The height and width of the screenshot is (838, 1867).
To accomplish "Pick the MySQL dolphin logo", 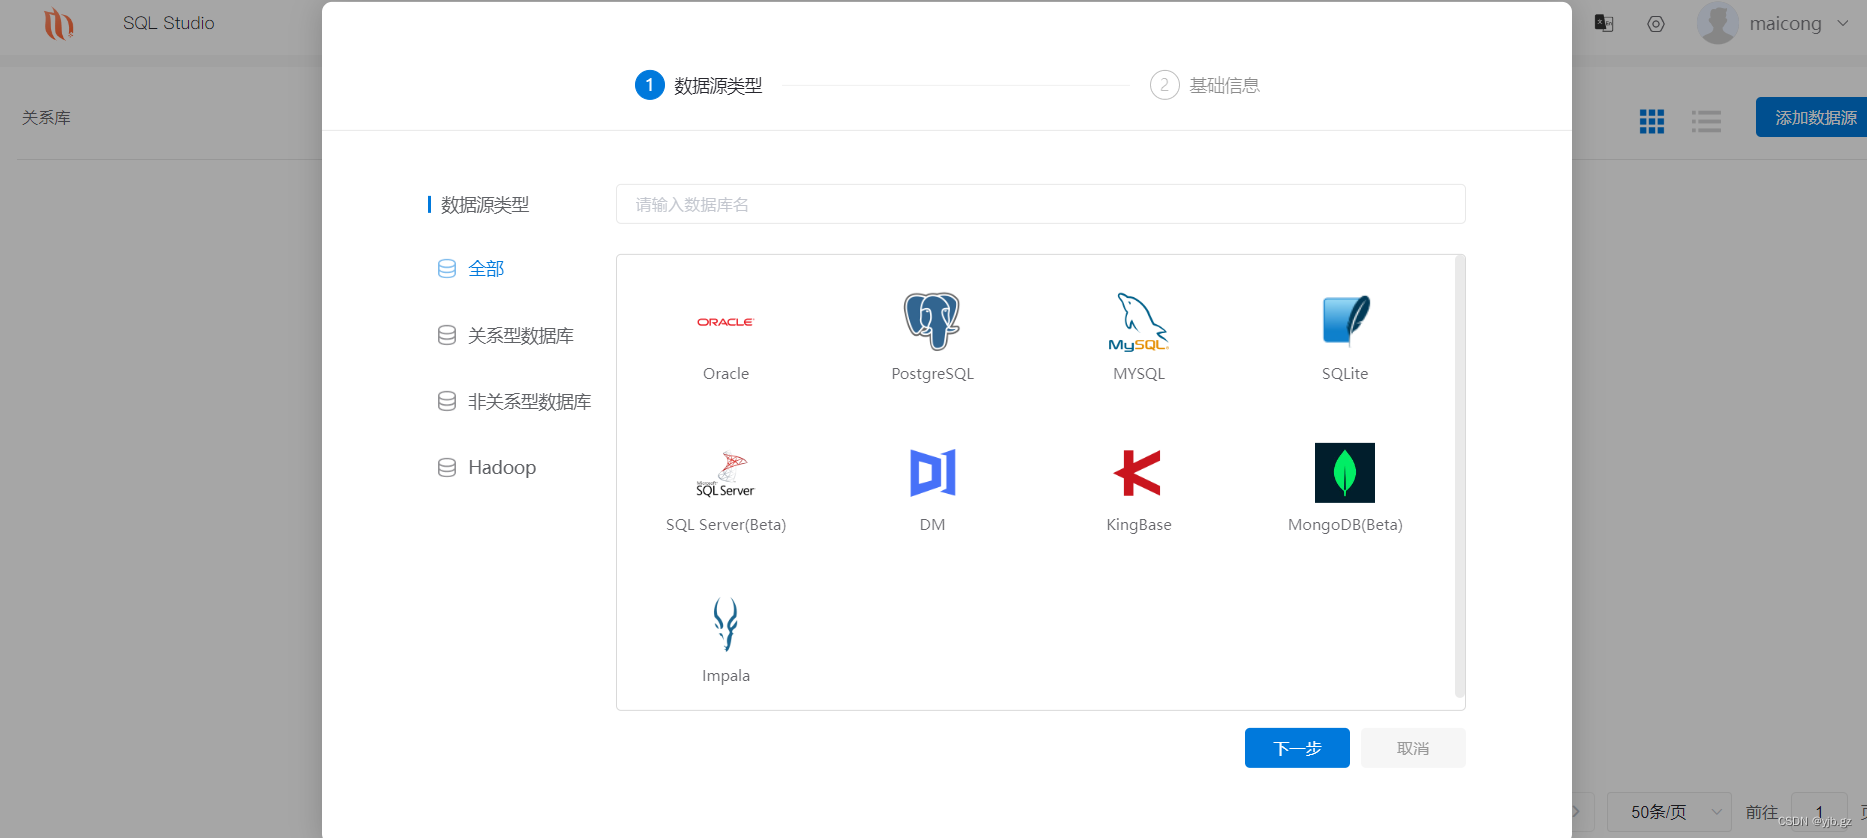I will (x=1138, y=322).
